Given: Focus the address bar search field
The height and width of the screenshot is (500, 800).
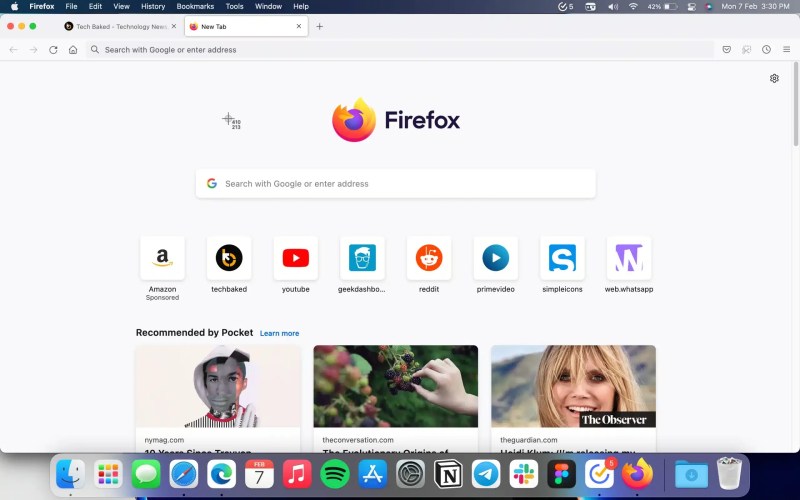Looking at the screenshot, I should pyautogui.click(x=400, y=49).
